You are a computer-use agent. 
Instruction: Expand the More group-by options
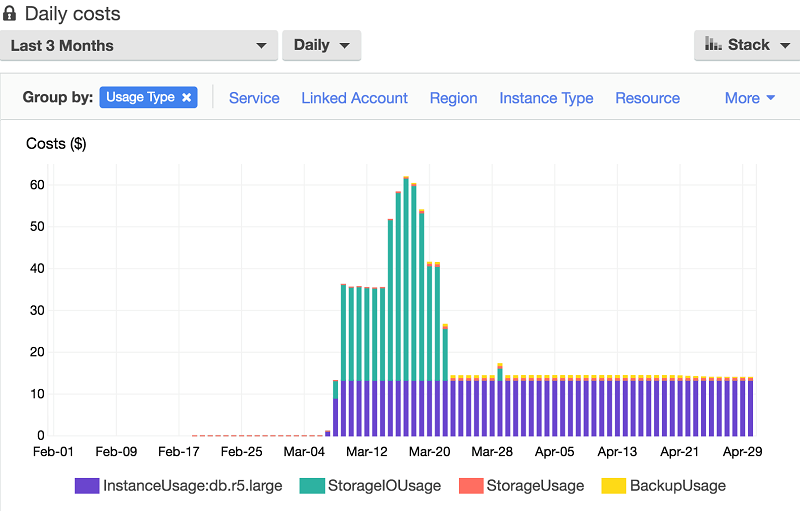(x=749, y=98)
